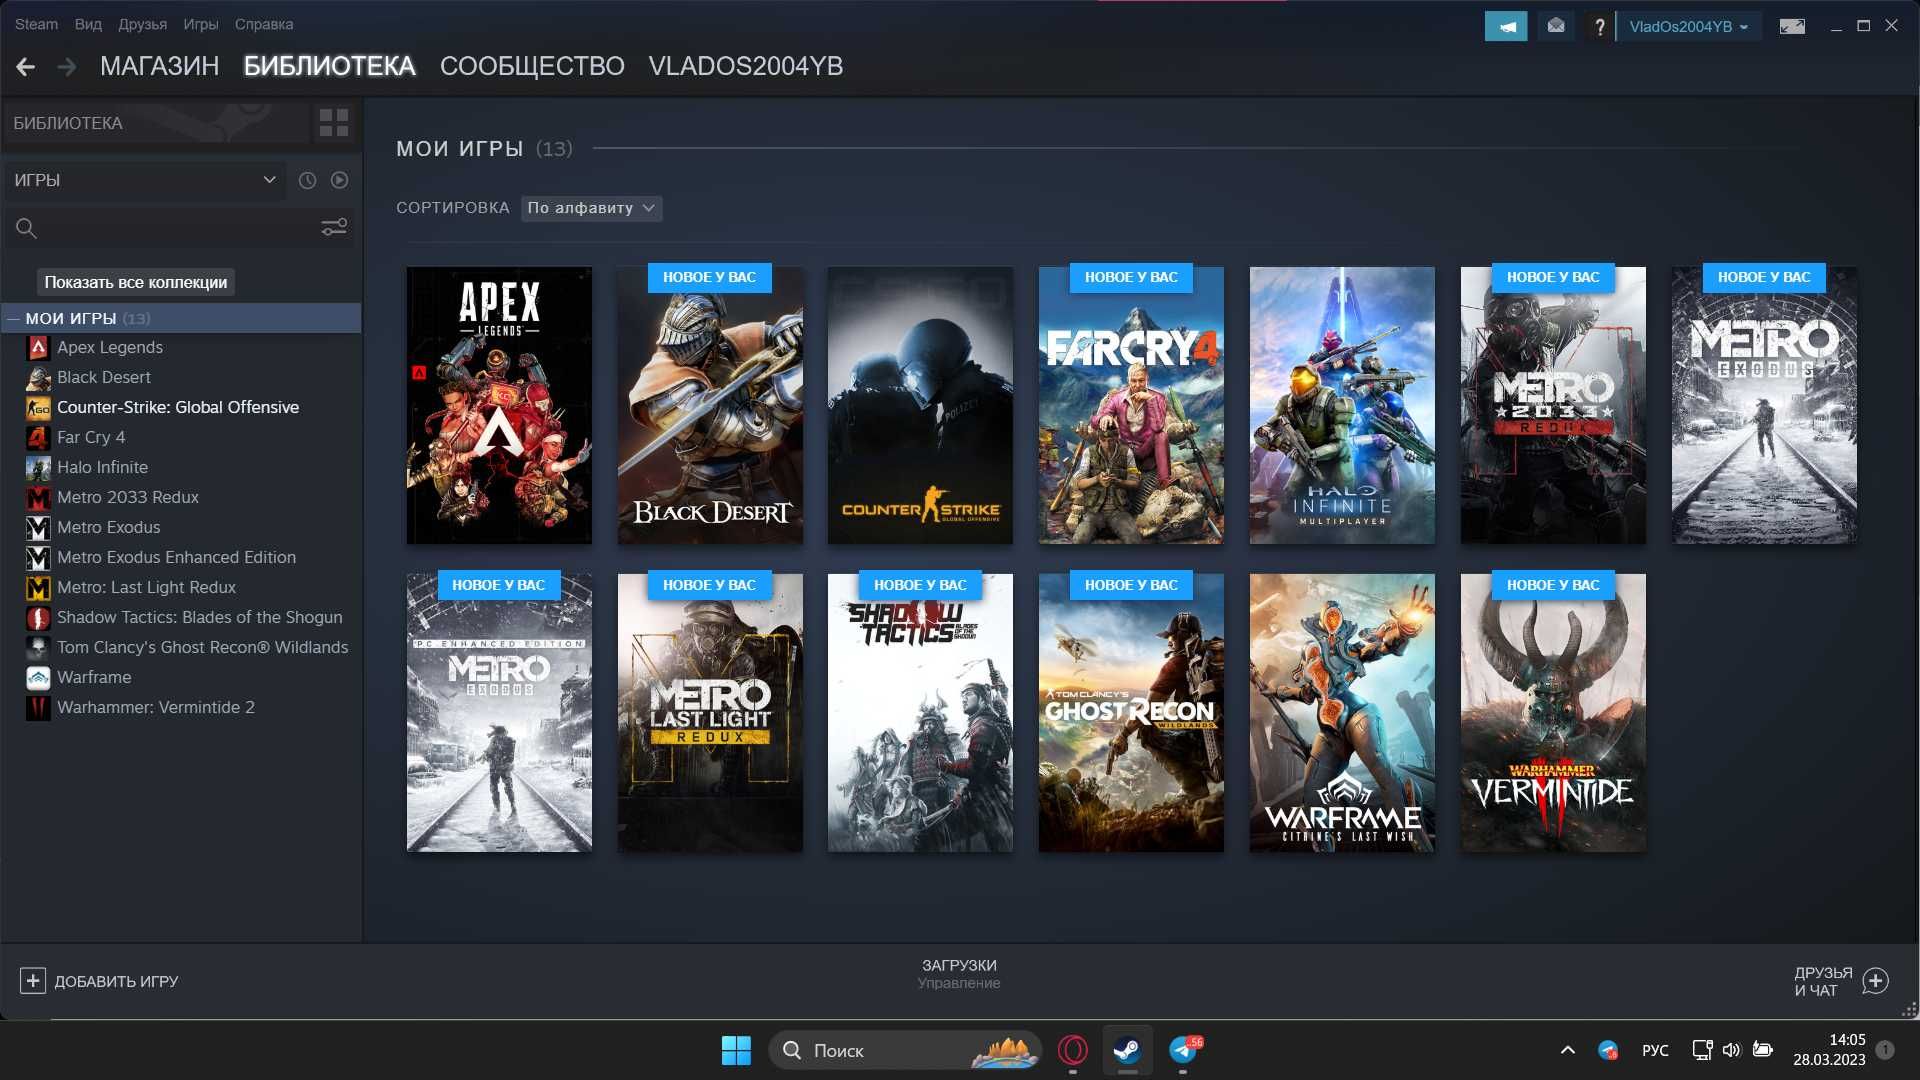Viewport: 1920px width, 1080px height.
Task: Open Telegram from taskbar
Action: click(x=1184, y=1050)
